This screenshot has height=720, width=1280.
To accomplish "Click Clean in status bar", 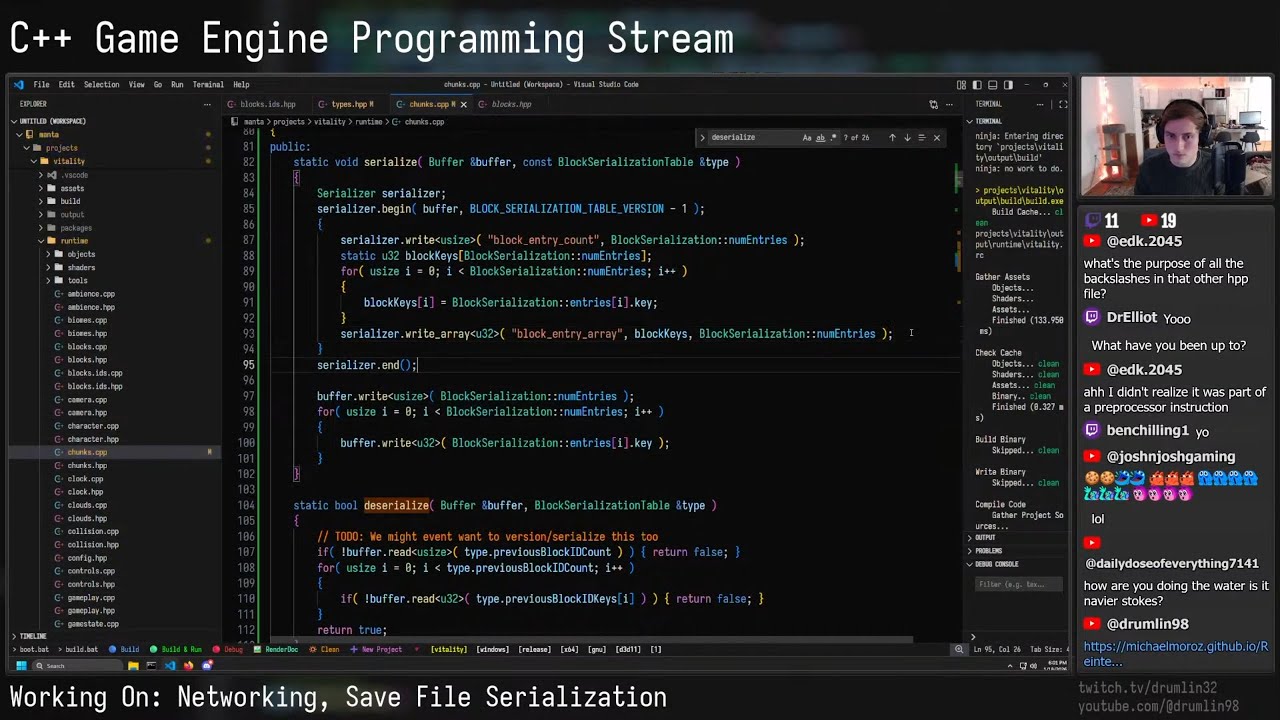I will 324,649.
